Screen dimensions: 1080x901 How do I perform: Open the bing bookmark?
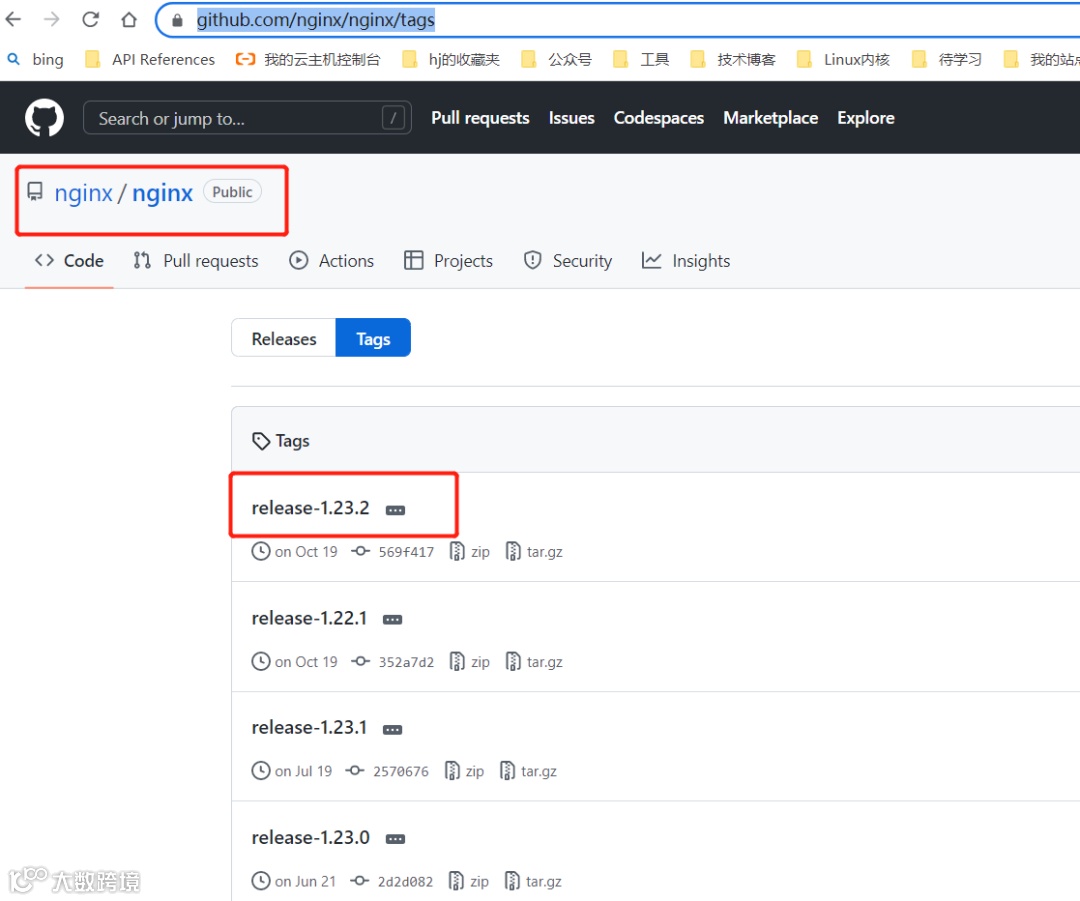[x=35, y=60]
